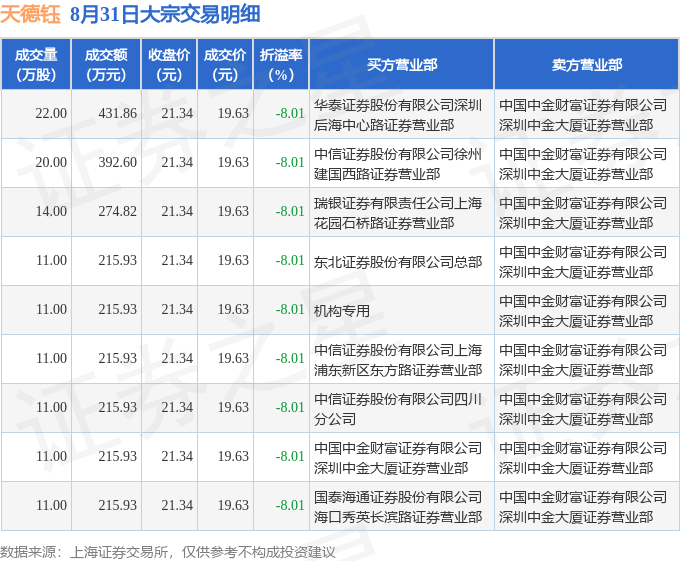Click buyer 瑞银证券上海花园石桥路证券营业部
The height and width of the screenshot is (561, 680).
click(398, 213)
